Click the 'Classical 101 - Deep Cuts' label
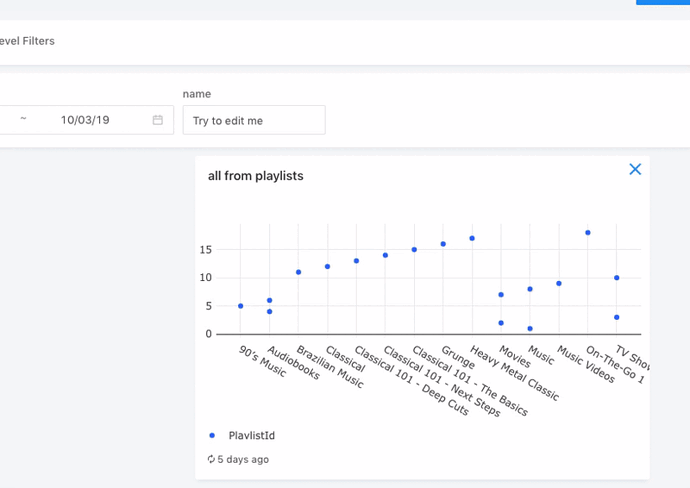The image size is (690, 488). [x=411, y=380]
